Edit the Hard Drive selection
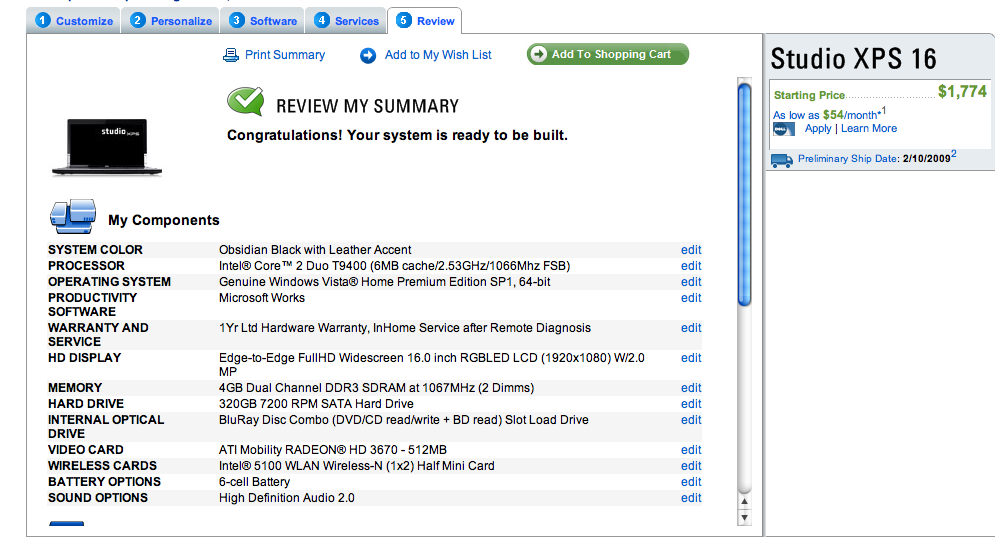This screenshot has height=549, width=995. 691,404
